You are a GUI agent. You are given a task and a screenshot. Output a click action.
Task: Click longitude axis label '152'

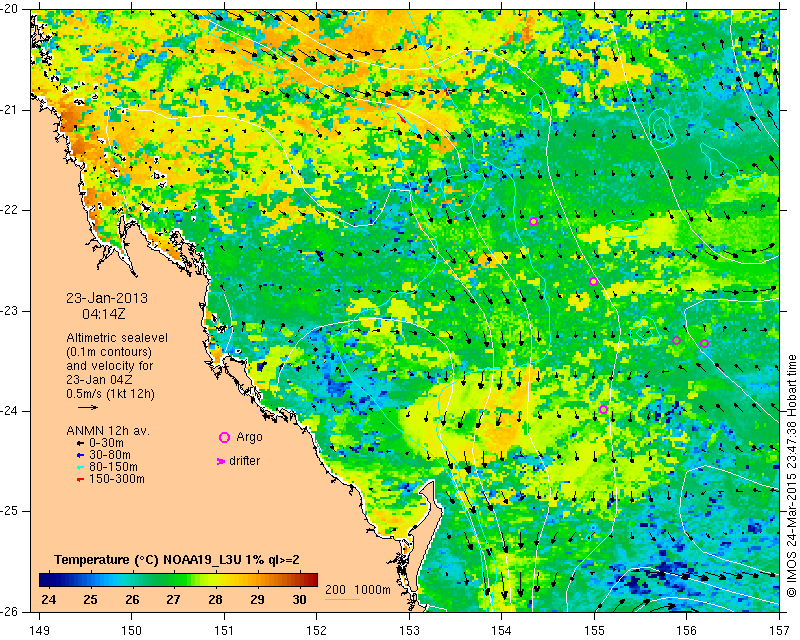(316, 631)
